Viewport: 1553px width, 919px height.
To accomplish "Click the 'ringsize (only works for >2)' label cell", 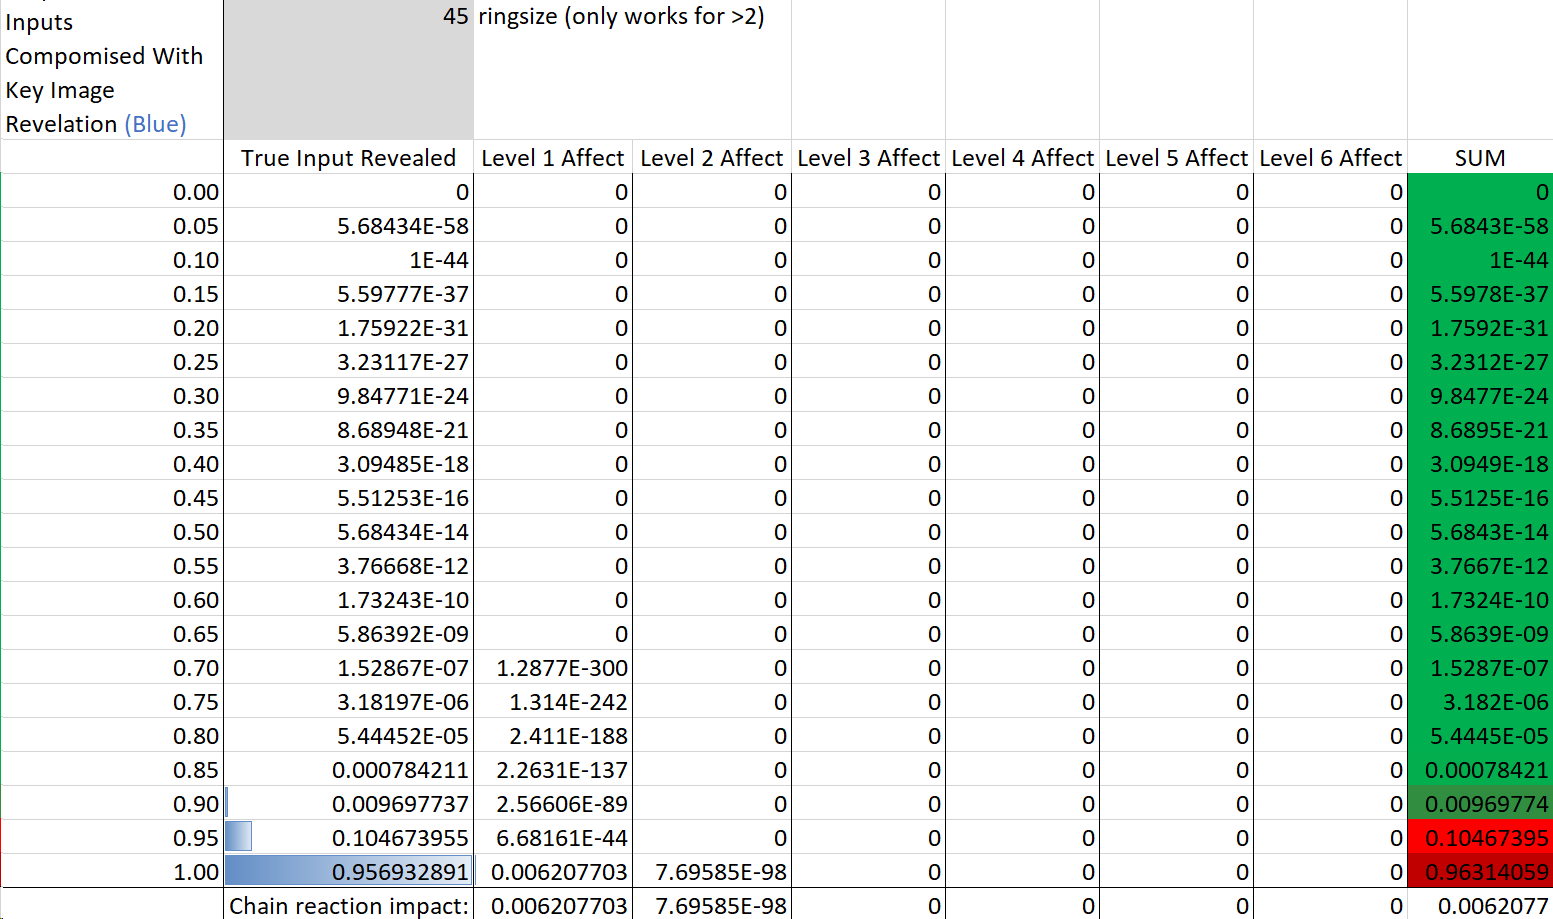I will pyautogui.click(x=621, y=17).
